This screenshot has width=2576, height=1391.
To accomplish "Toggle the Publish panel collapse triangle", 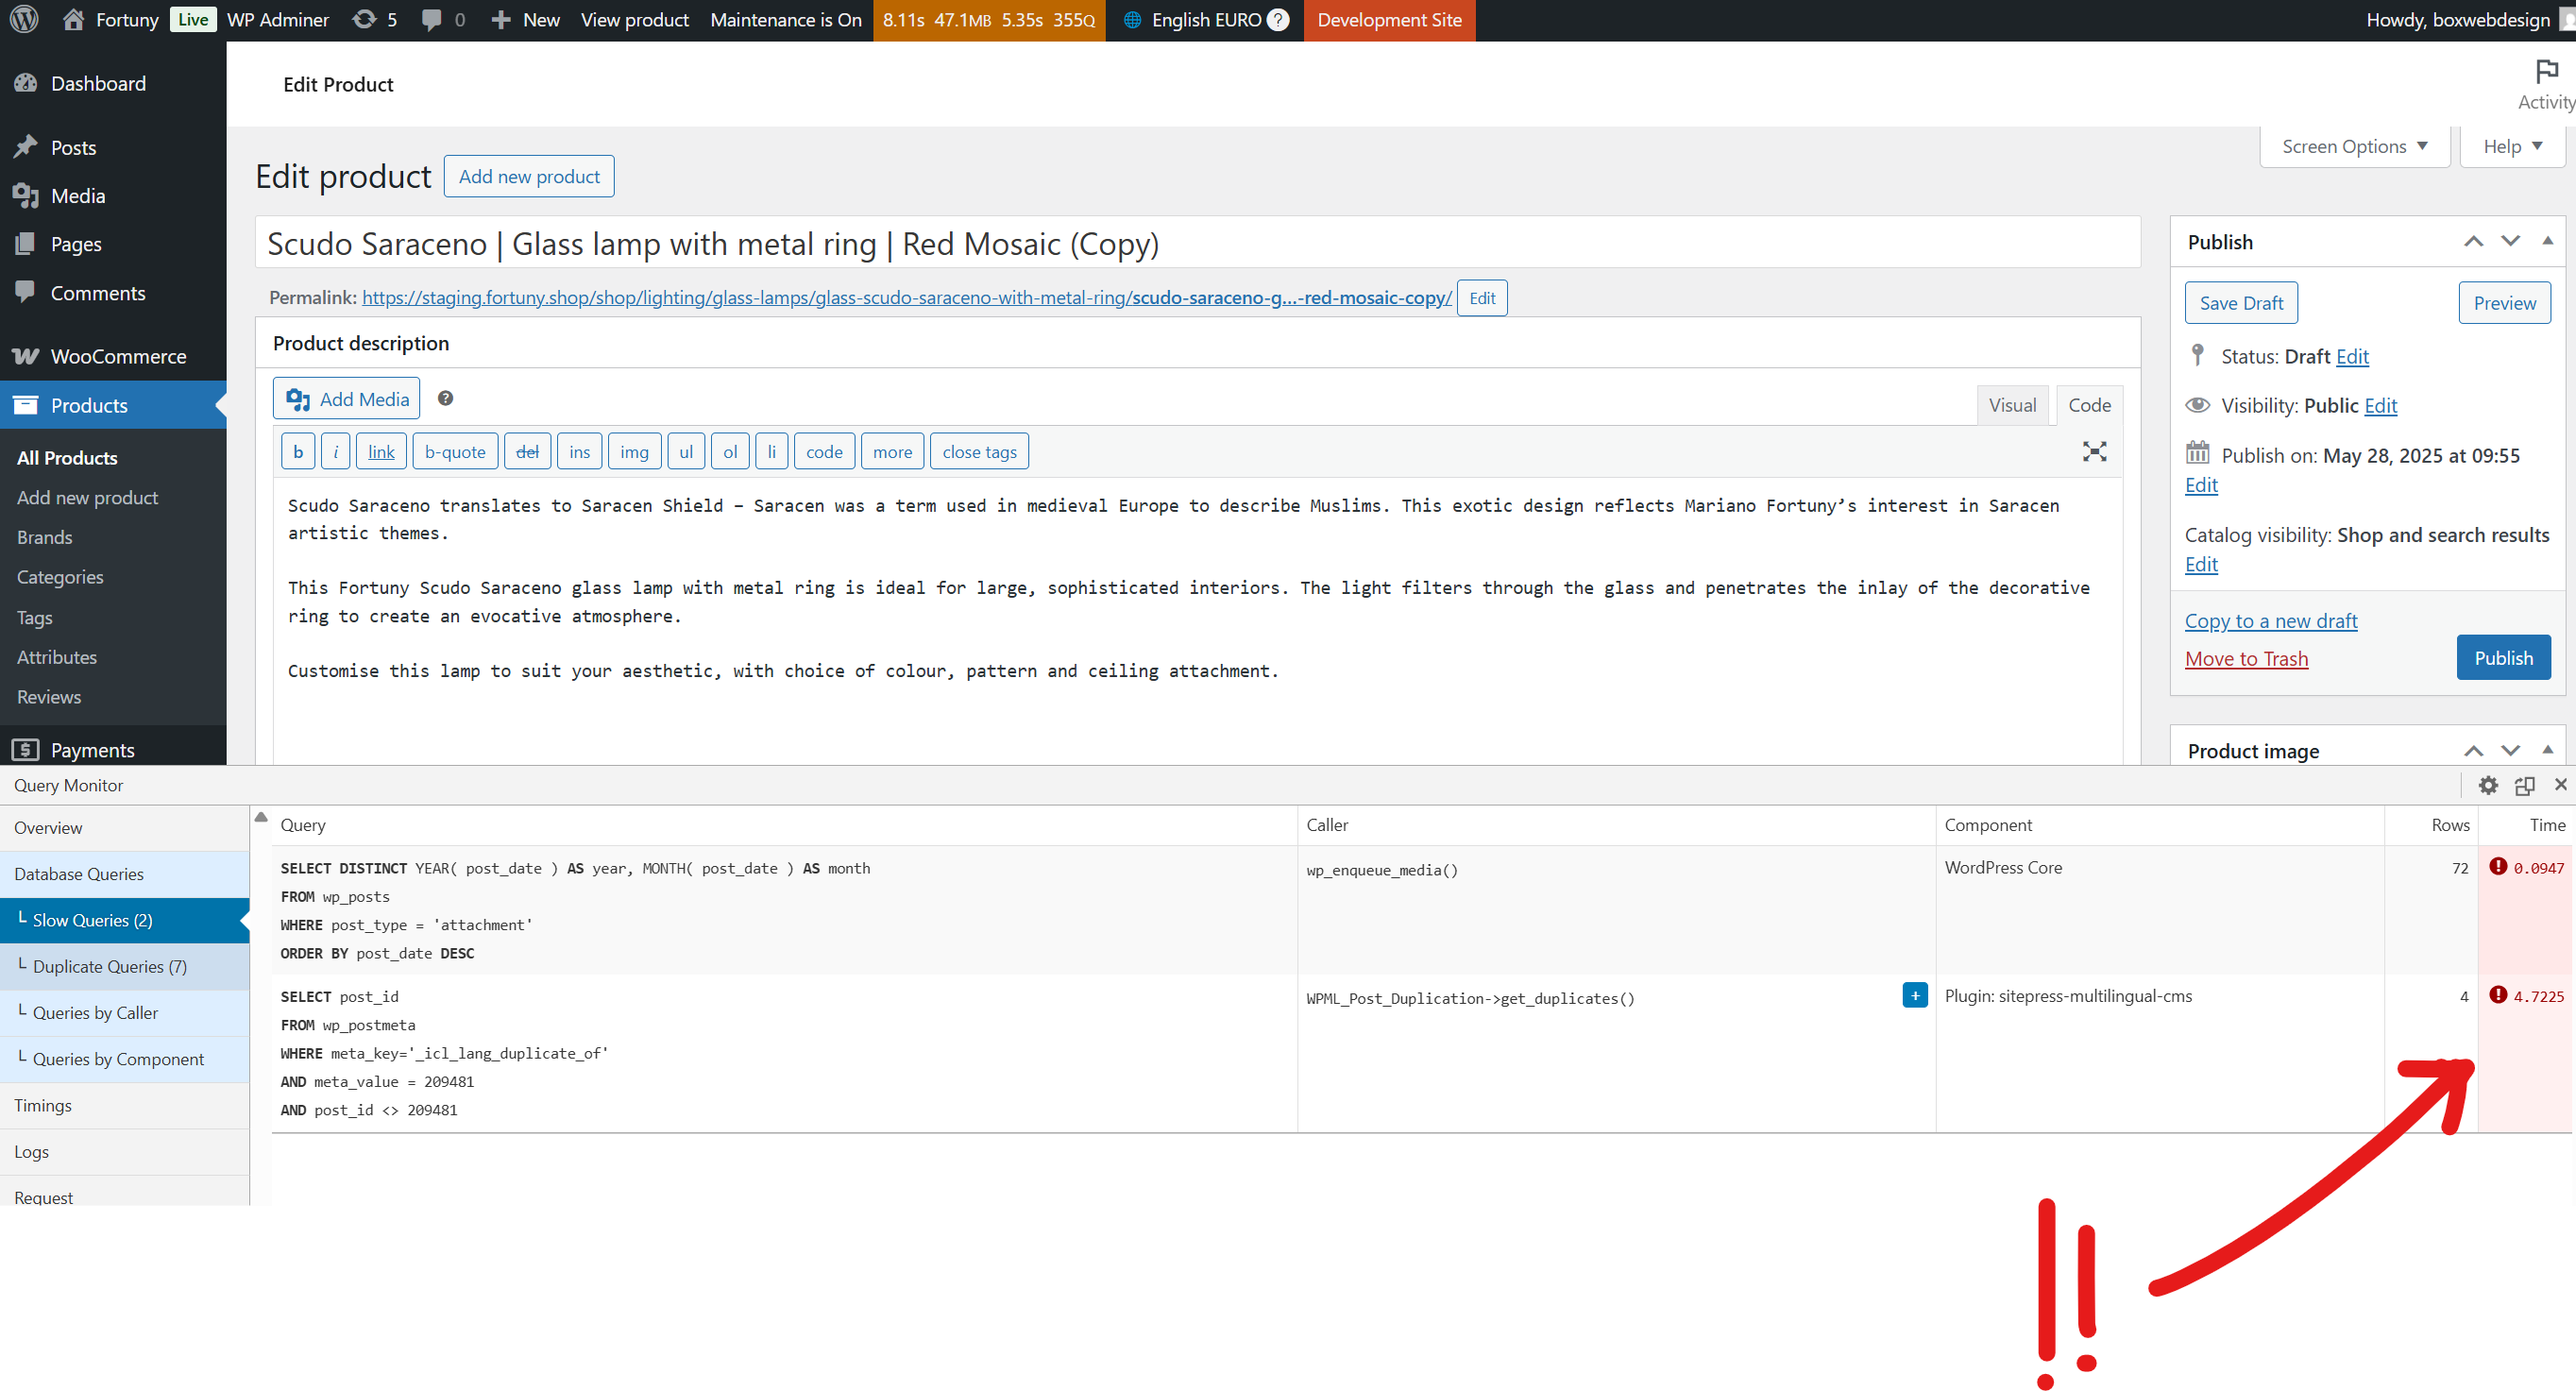I will (x=2547, y=241).
